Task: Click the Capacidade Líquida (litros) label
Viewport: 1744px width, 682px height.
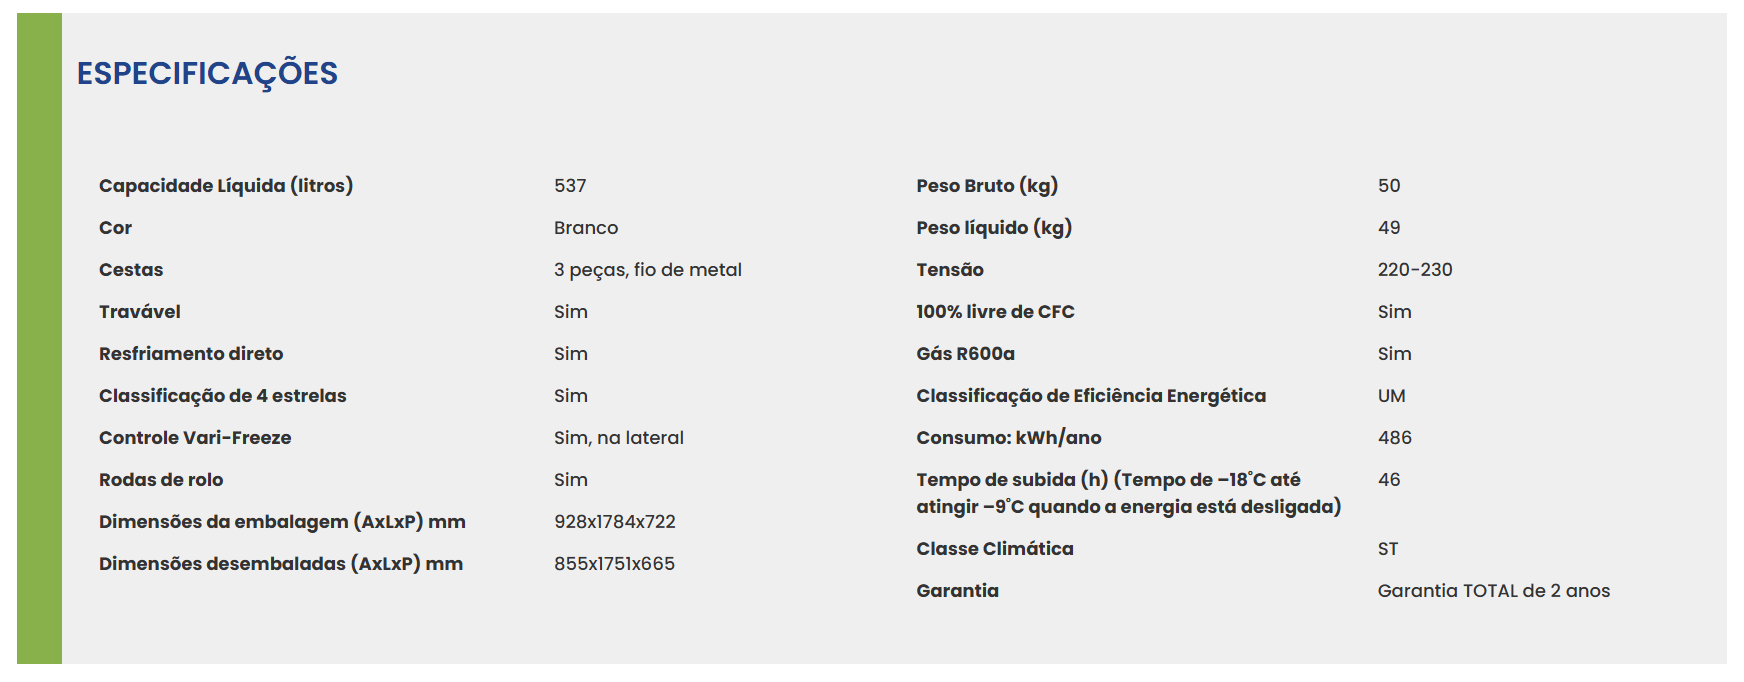Action: [x=226, y=186]
